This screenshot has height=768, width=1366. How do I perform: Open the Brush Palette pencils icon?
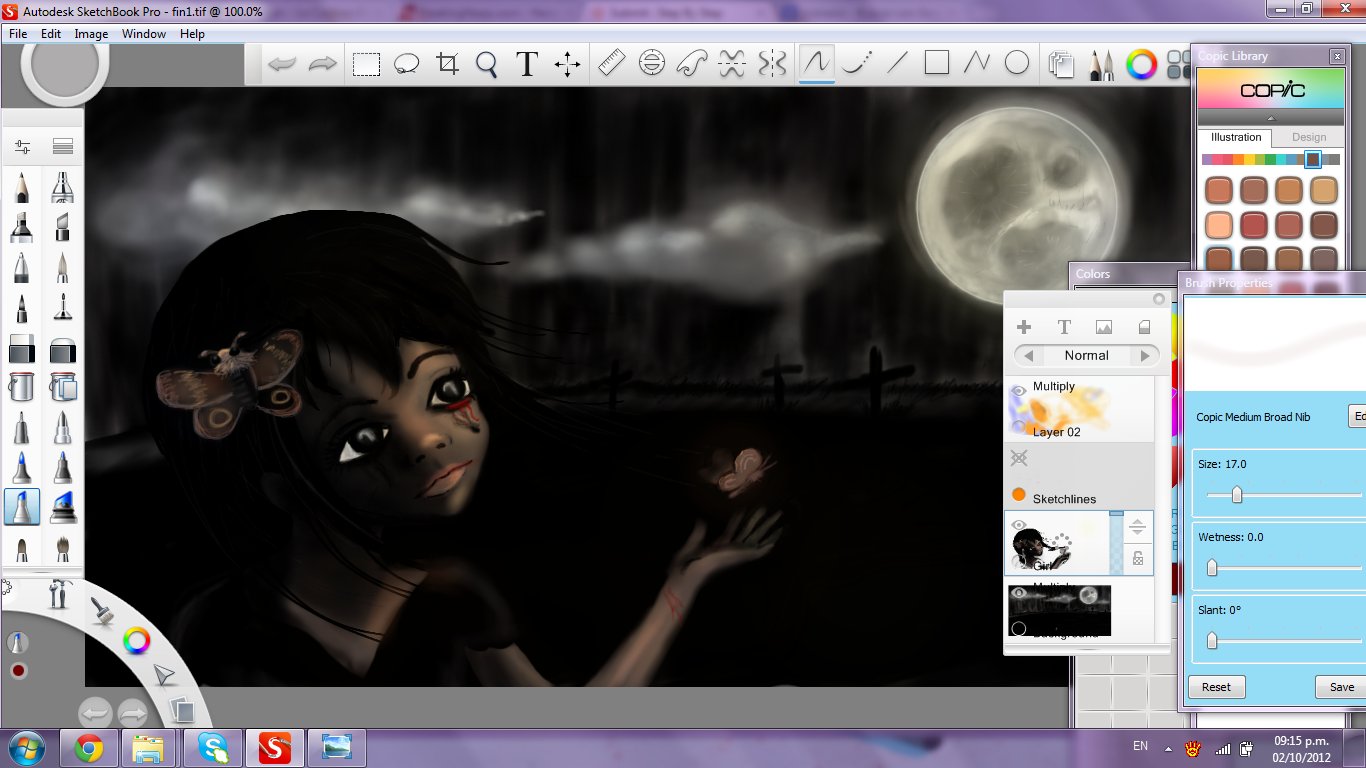(x=1101, y=65)
